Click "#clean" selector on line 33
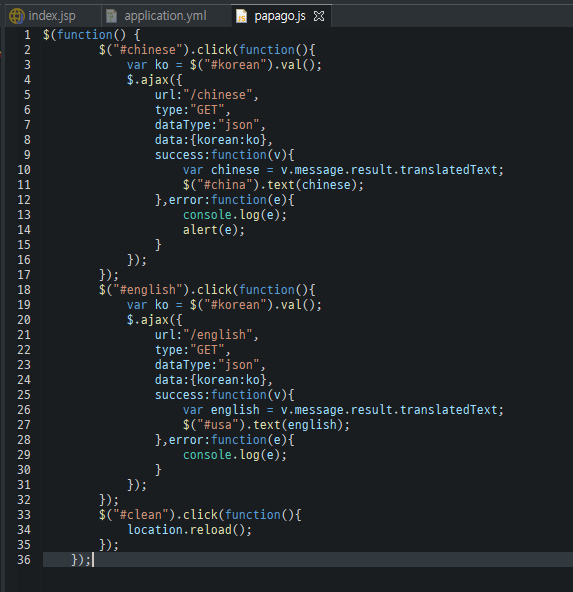The height and width of the screenshot is (592, 573). pos(140,515)
